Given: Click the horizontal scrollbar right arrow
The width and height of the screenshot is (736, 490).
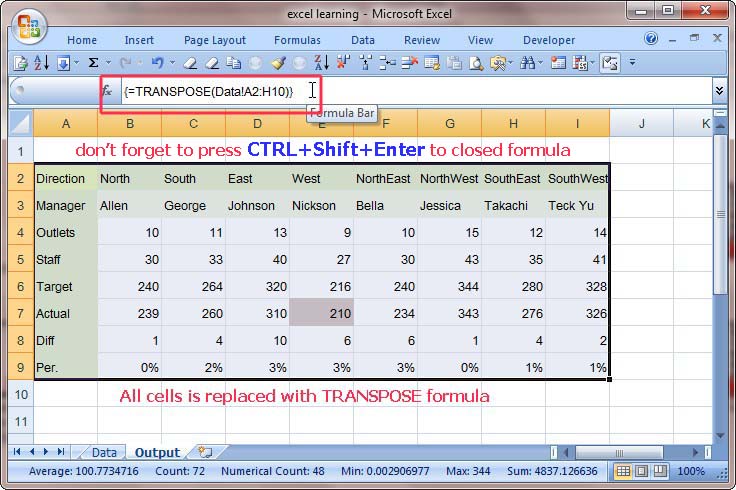Looking at the screenshot, I should [x=695, y=452].
